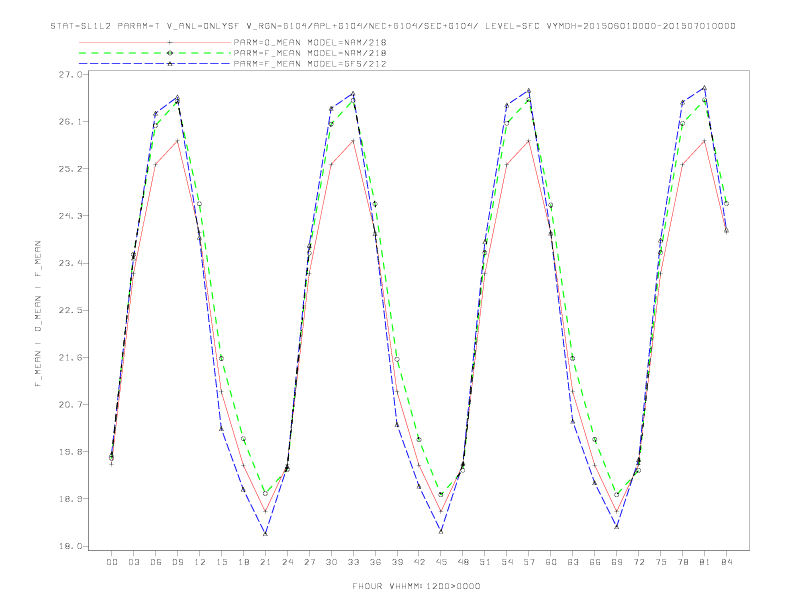
Task: Click x-axis tick label 33
Action: pyautogui.click(x=353, y=562)
